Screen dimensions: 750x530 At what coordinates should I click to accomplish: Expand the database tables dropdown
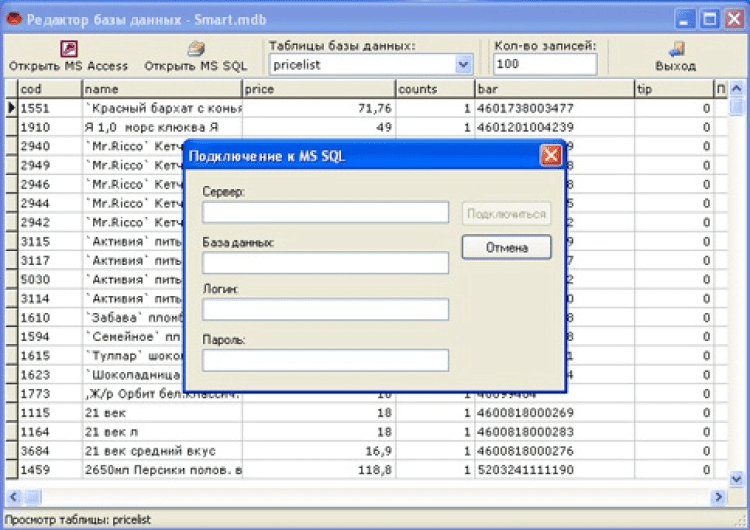click(x=463, y=65)
